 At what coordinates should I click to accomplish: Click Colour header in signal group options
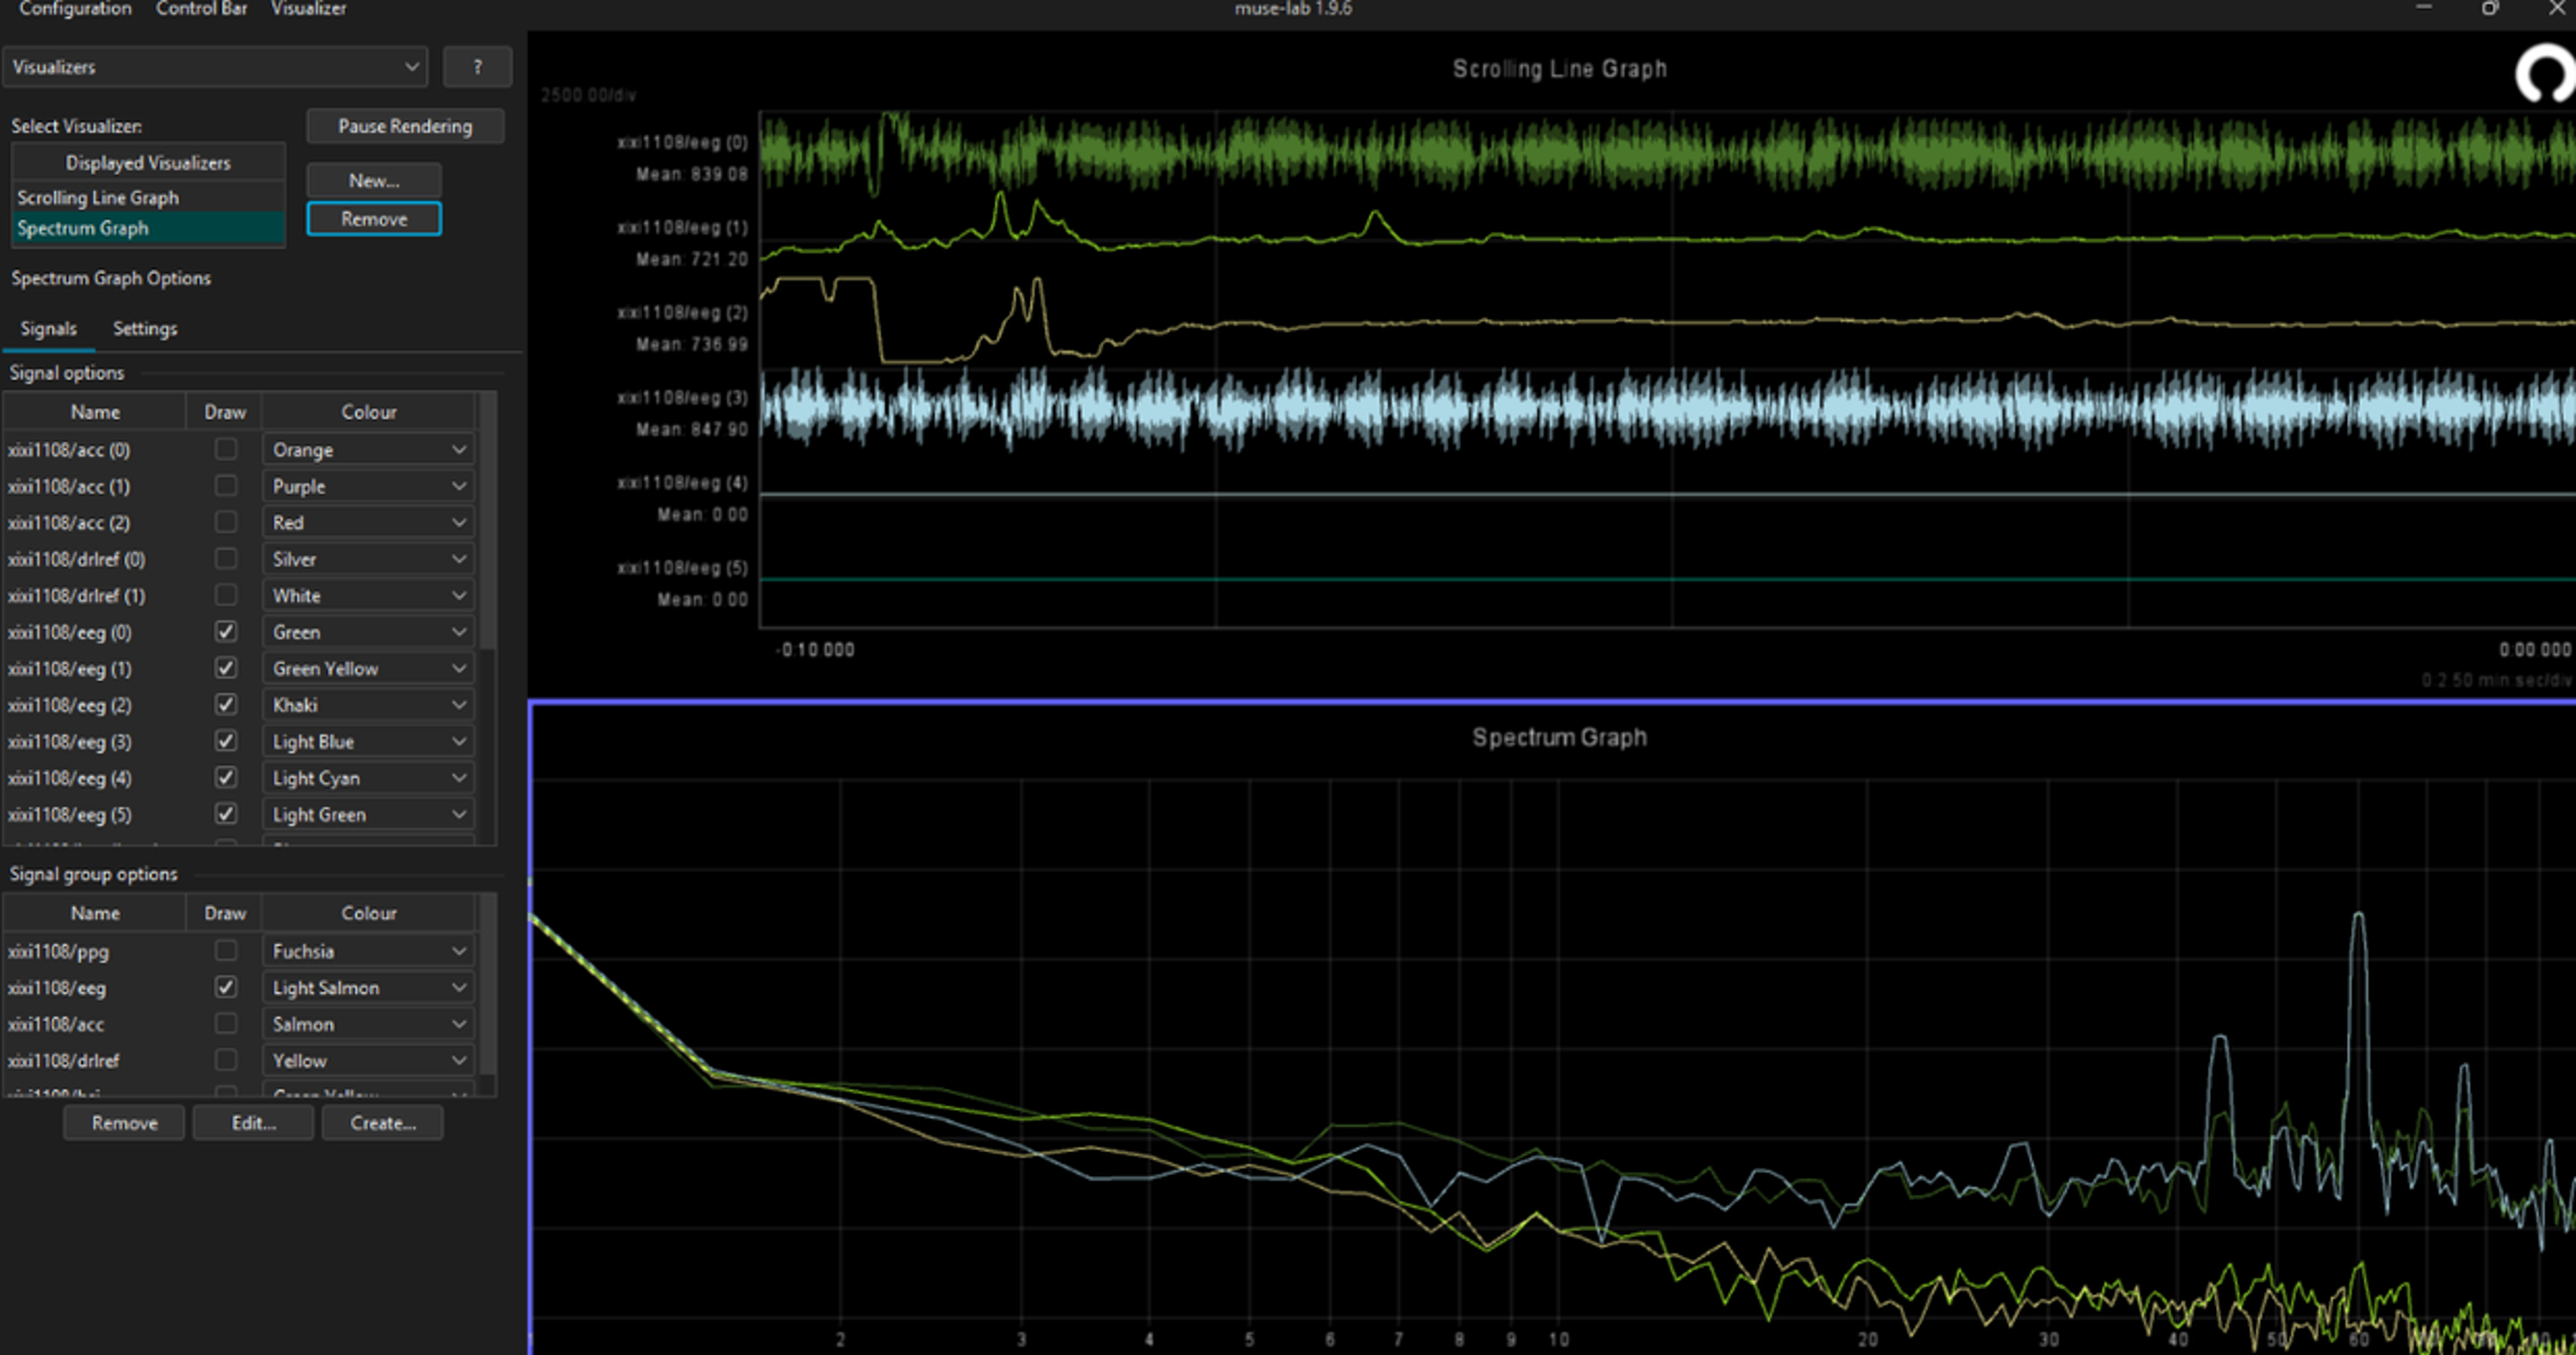pos(368,913)
